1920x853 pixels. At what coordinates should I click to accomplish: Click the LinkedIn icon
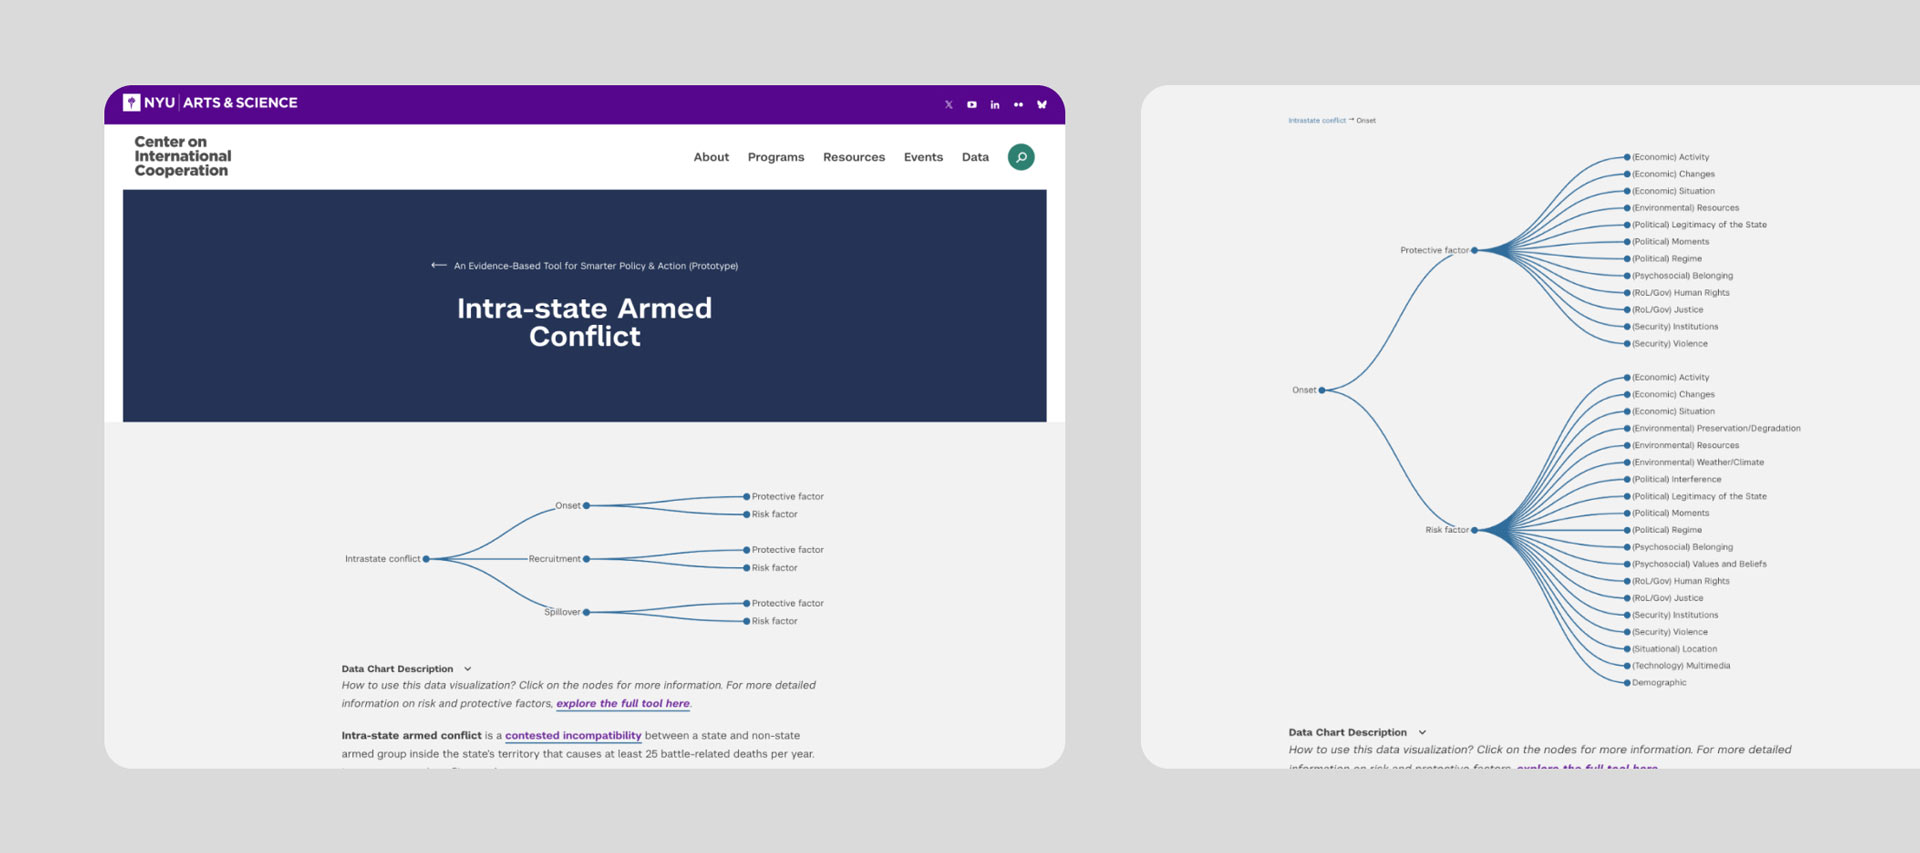[995, 105]
